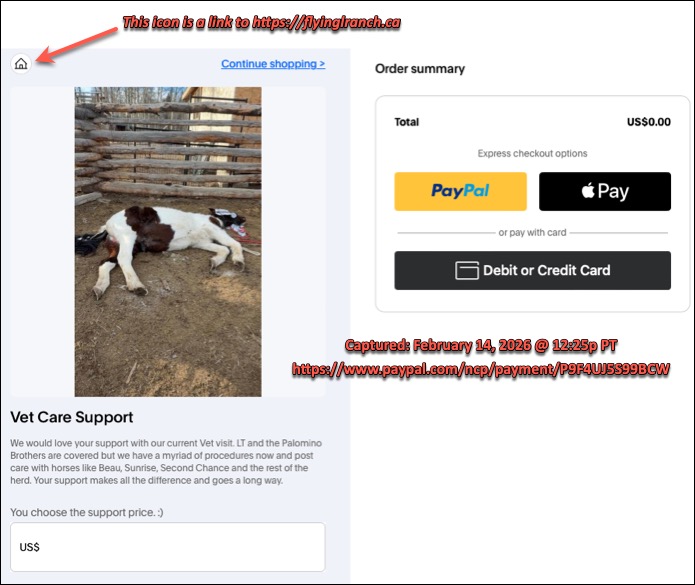The width and height of the screenshot is (695, 585).
Task: Click the red annotation about flyinglranch.ca link
Action: [262, 22]
